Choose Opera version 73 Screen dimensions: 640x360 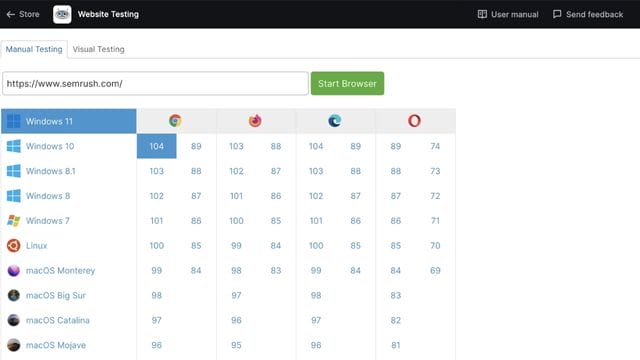click(435, 171)
